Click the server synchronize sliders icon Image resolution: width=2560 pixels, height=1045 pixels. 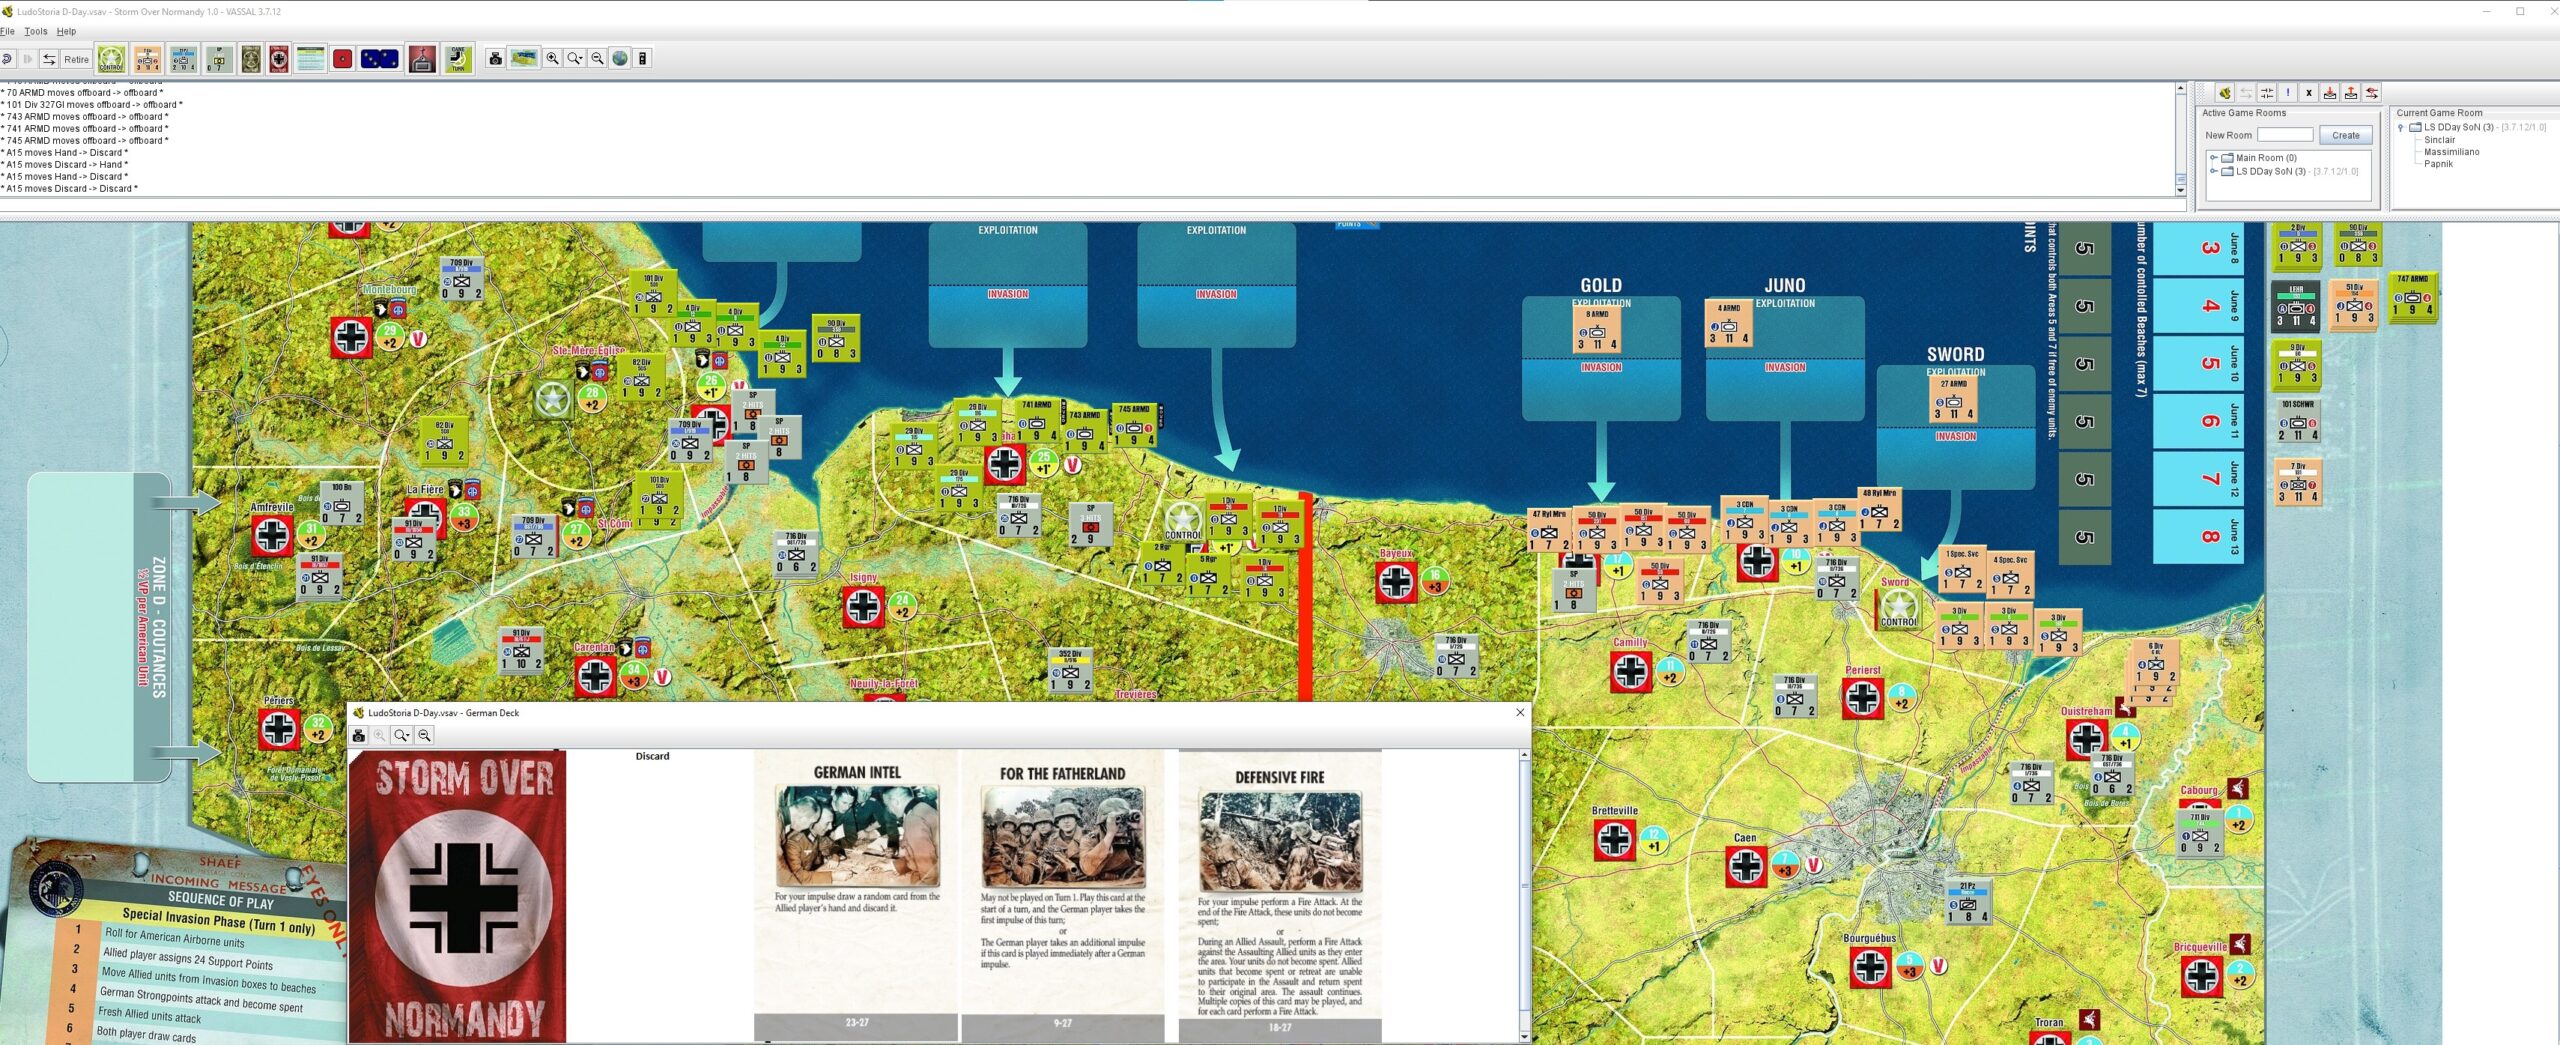[x=2267, y=93]
